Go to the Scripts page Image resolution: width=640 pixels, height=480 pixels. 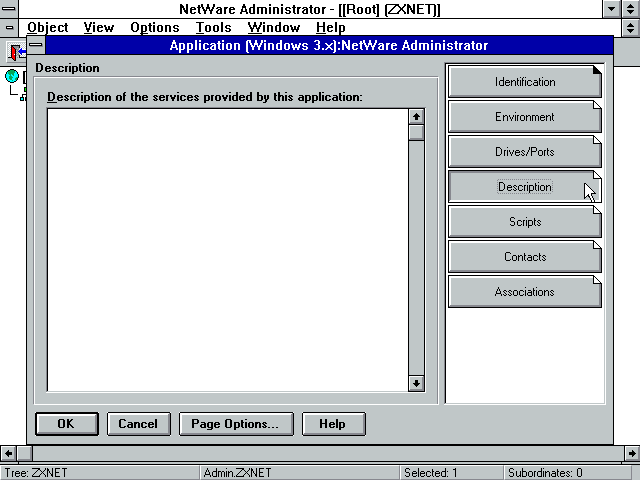(524, 222)
